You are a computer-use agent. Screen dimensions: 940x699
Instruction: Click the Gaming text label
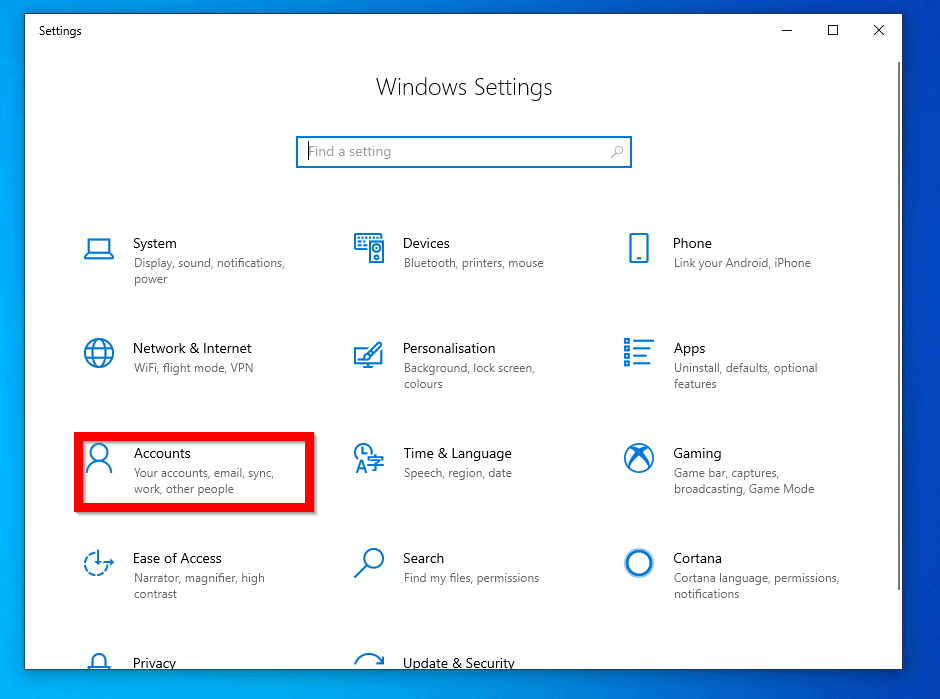[697, 453]
